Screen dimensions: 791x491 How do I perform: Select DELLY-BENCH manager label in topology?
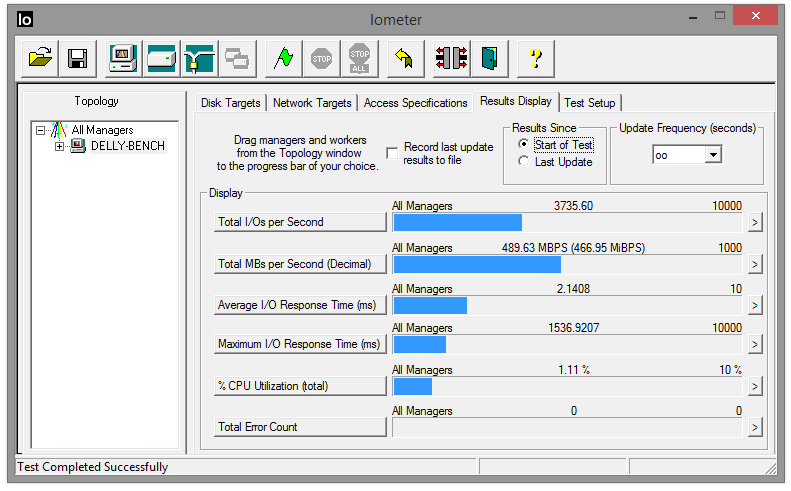point(128,146)
